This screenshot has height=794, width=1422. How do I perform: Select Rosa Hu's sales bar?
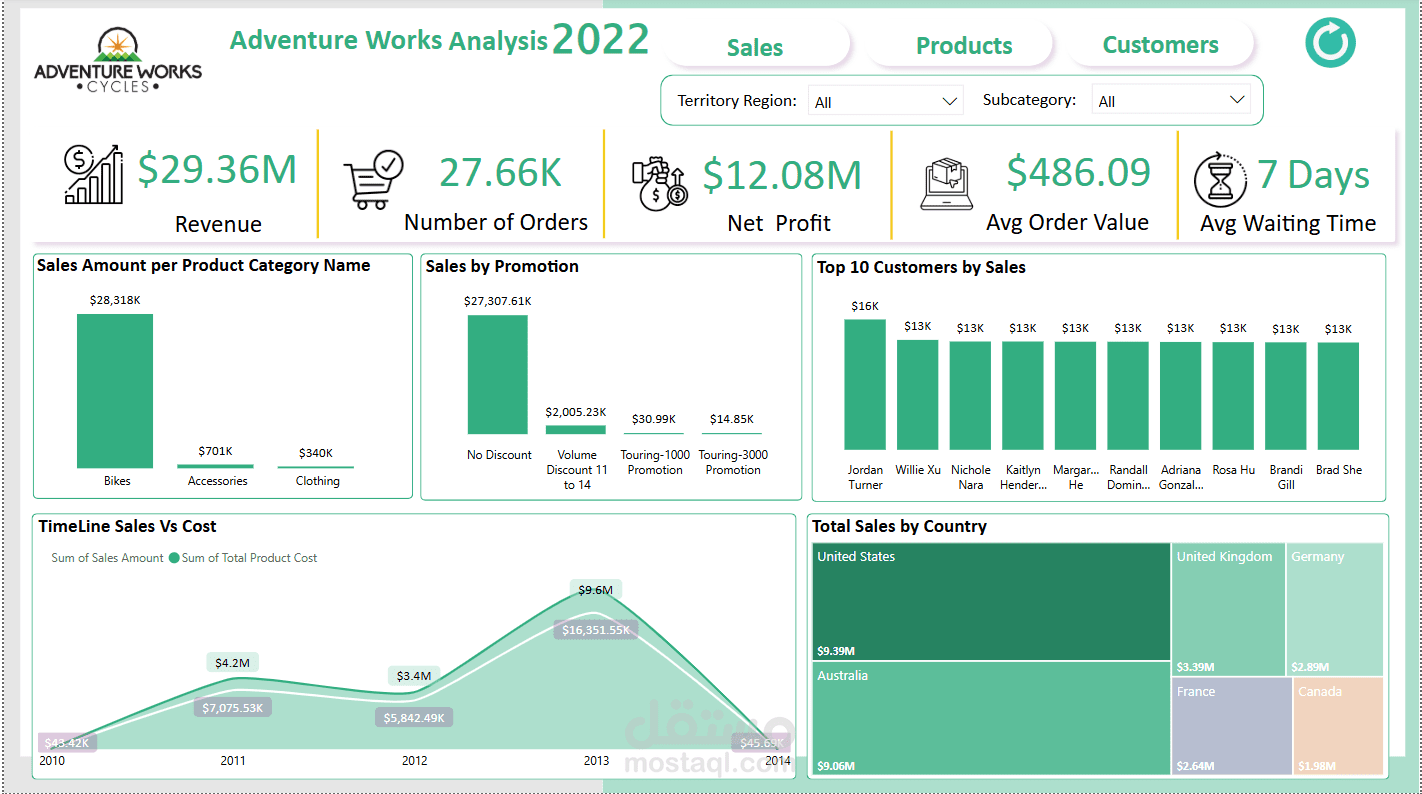click(x=1233, y=396)
